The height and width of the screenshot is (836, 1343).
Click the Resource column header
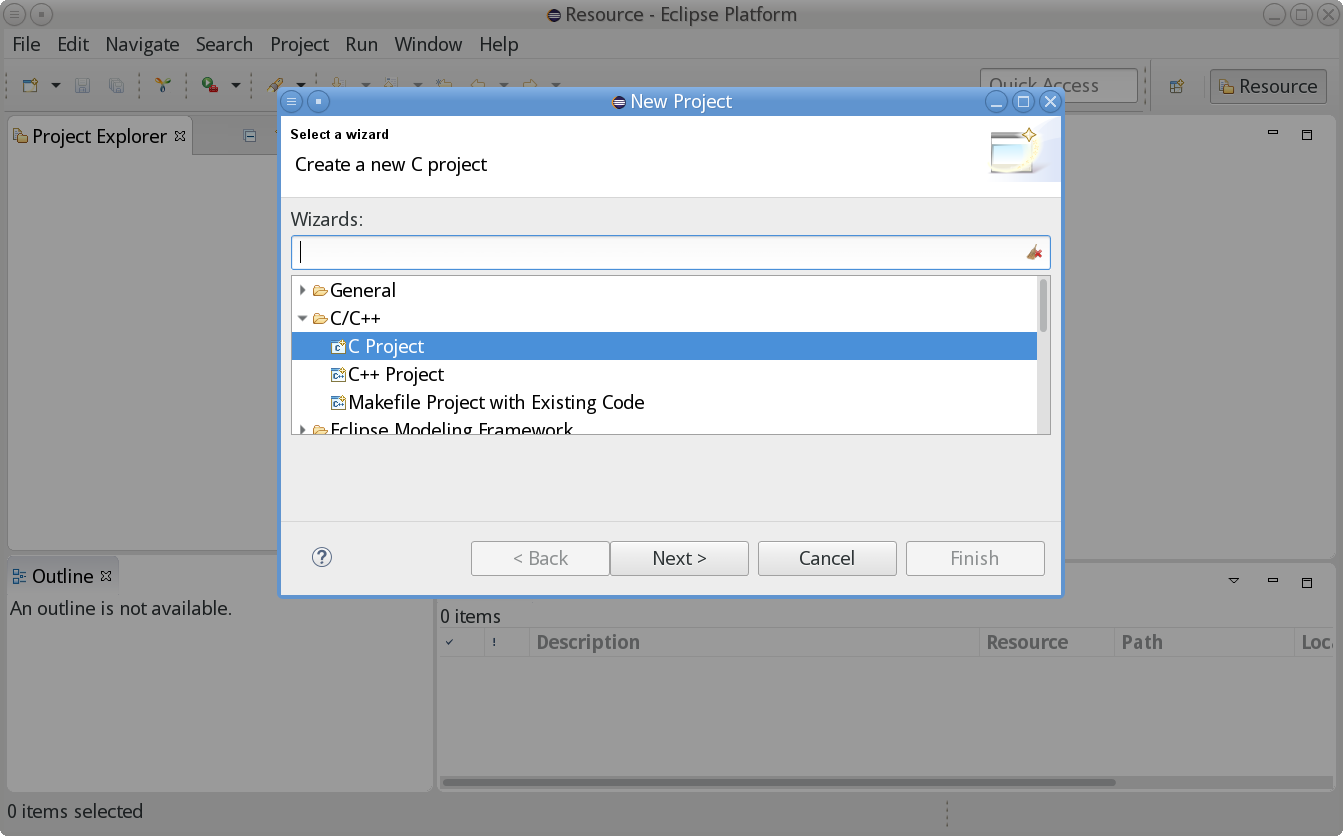click(x=1047, y=642)
